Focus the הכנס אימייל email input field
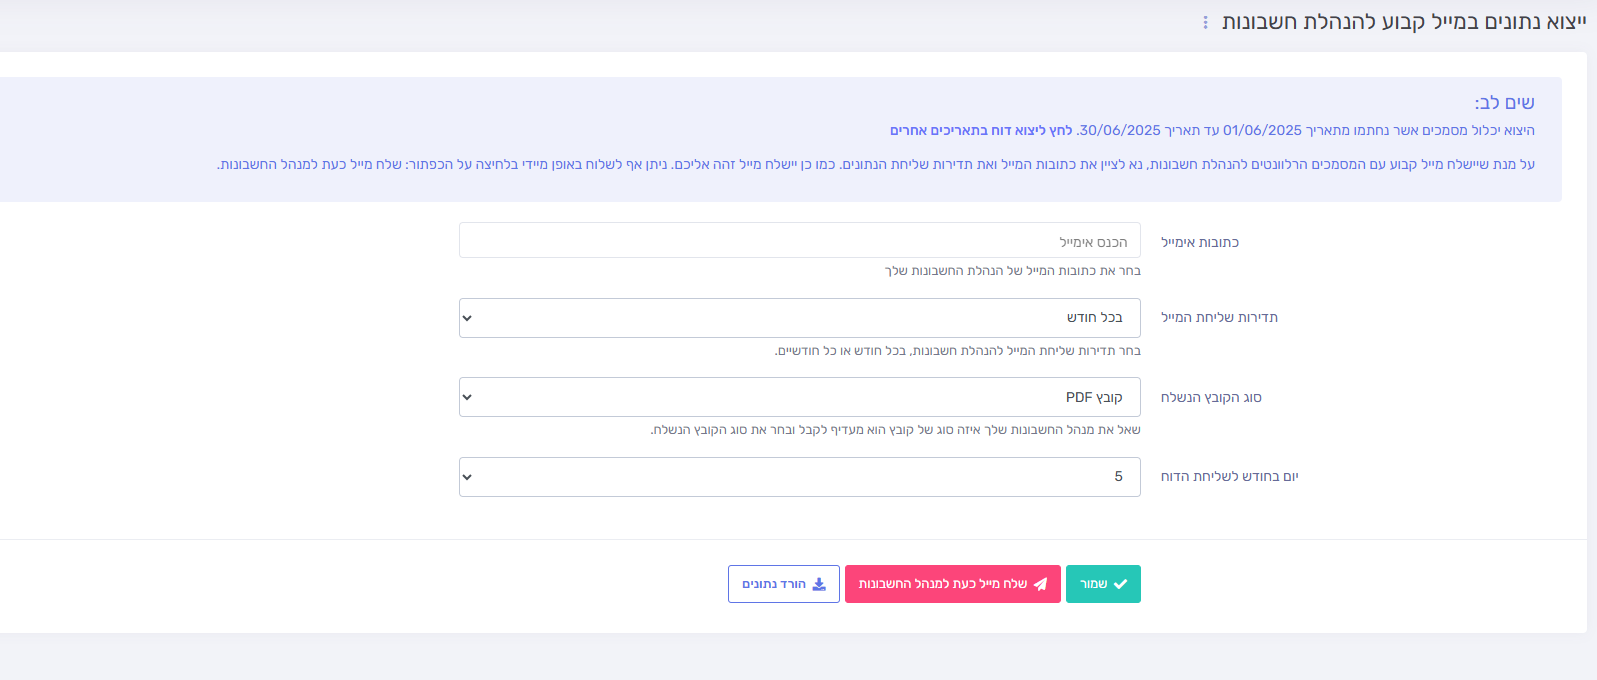 click(x=800, y=240)
